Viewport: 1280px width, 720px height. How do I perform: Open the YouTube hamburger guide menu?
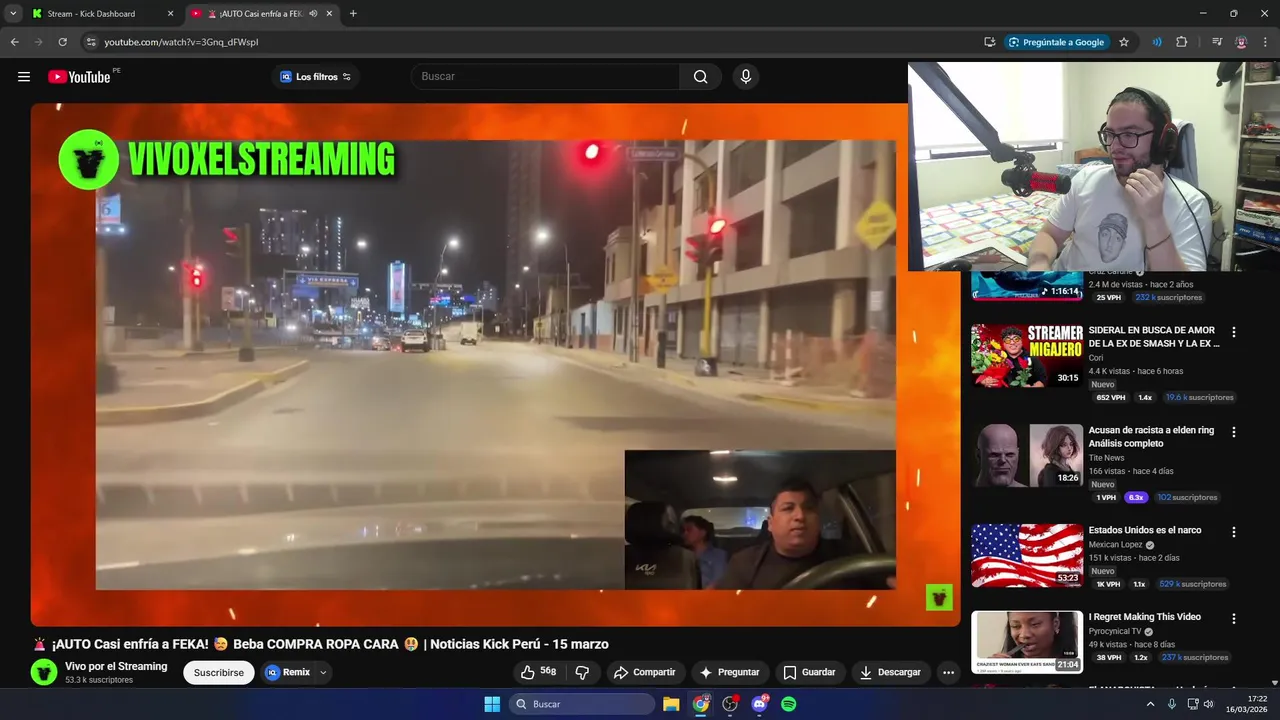24,77
